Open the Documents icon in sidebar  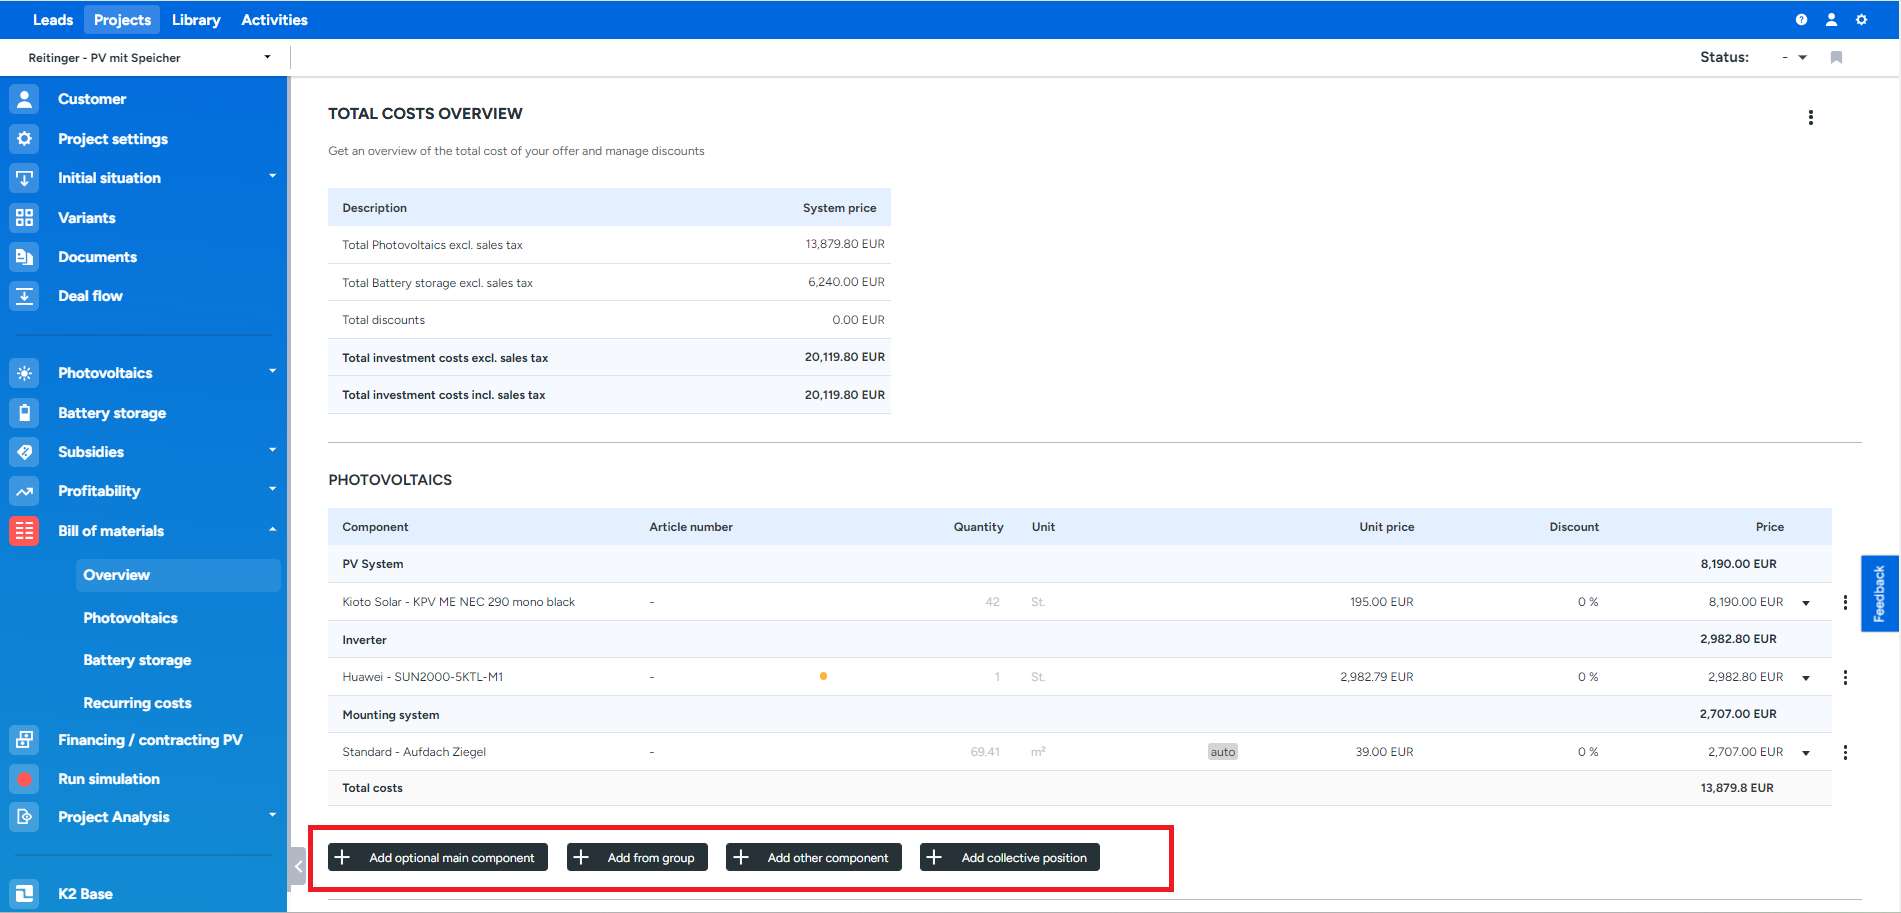pos(24,257)
